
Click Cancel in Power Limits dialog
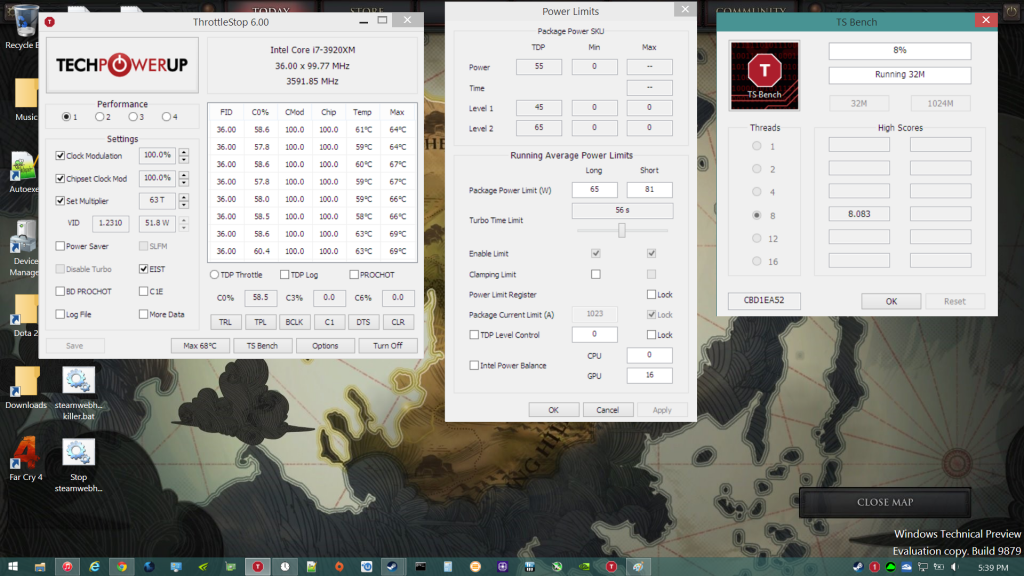click(x=607, y=410)
